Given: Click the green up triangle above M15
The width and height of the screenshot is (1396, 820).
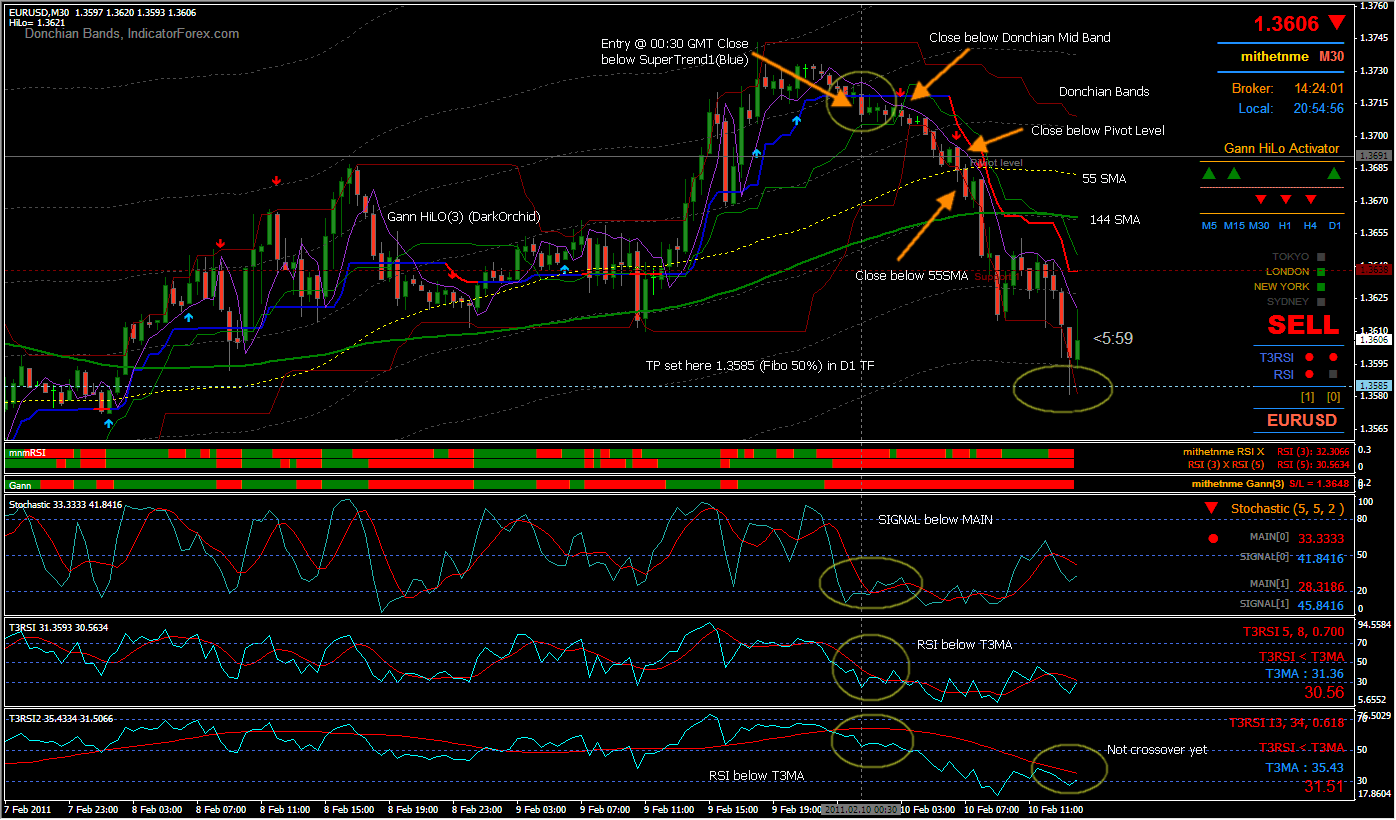Looking at the screenshot, I should [x=1234, y=174].
